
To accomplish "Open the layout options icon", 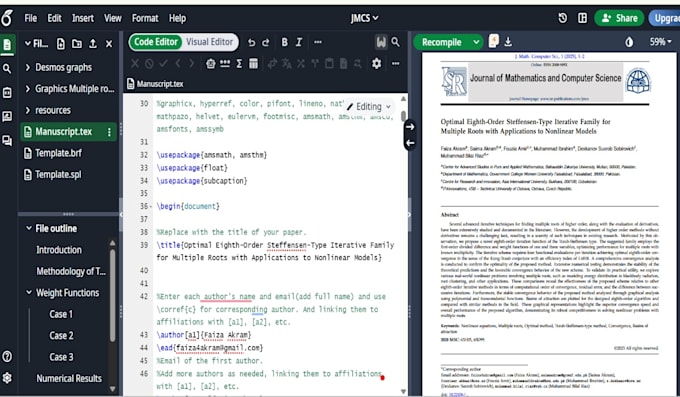I will click(x=582, y=18).
